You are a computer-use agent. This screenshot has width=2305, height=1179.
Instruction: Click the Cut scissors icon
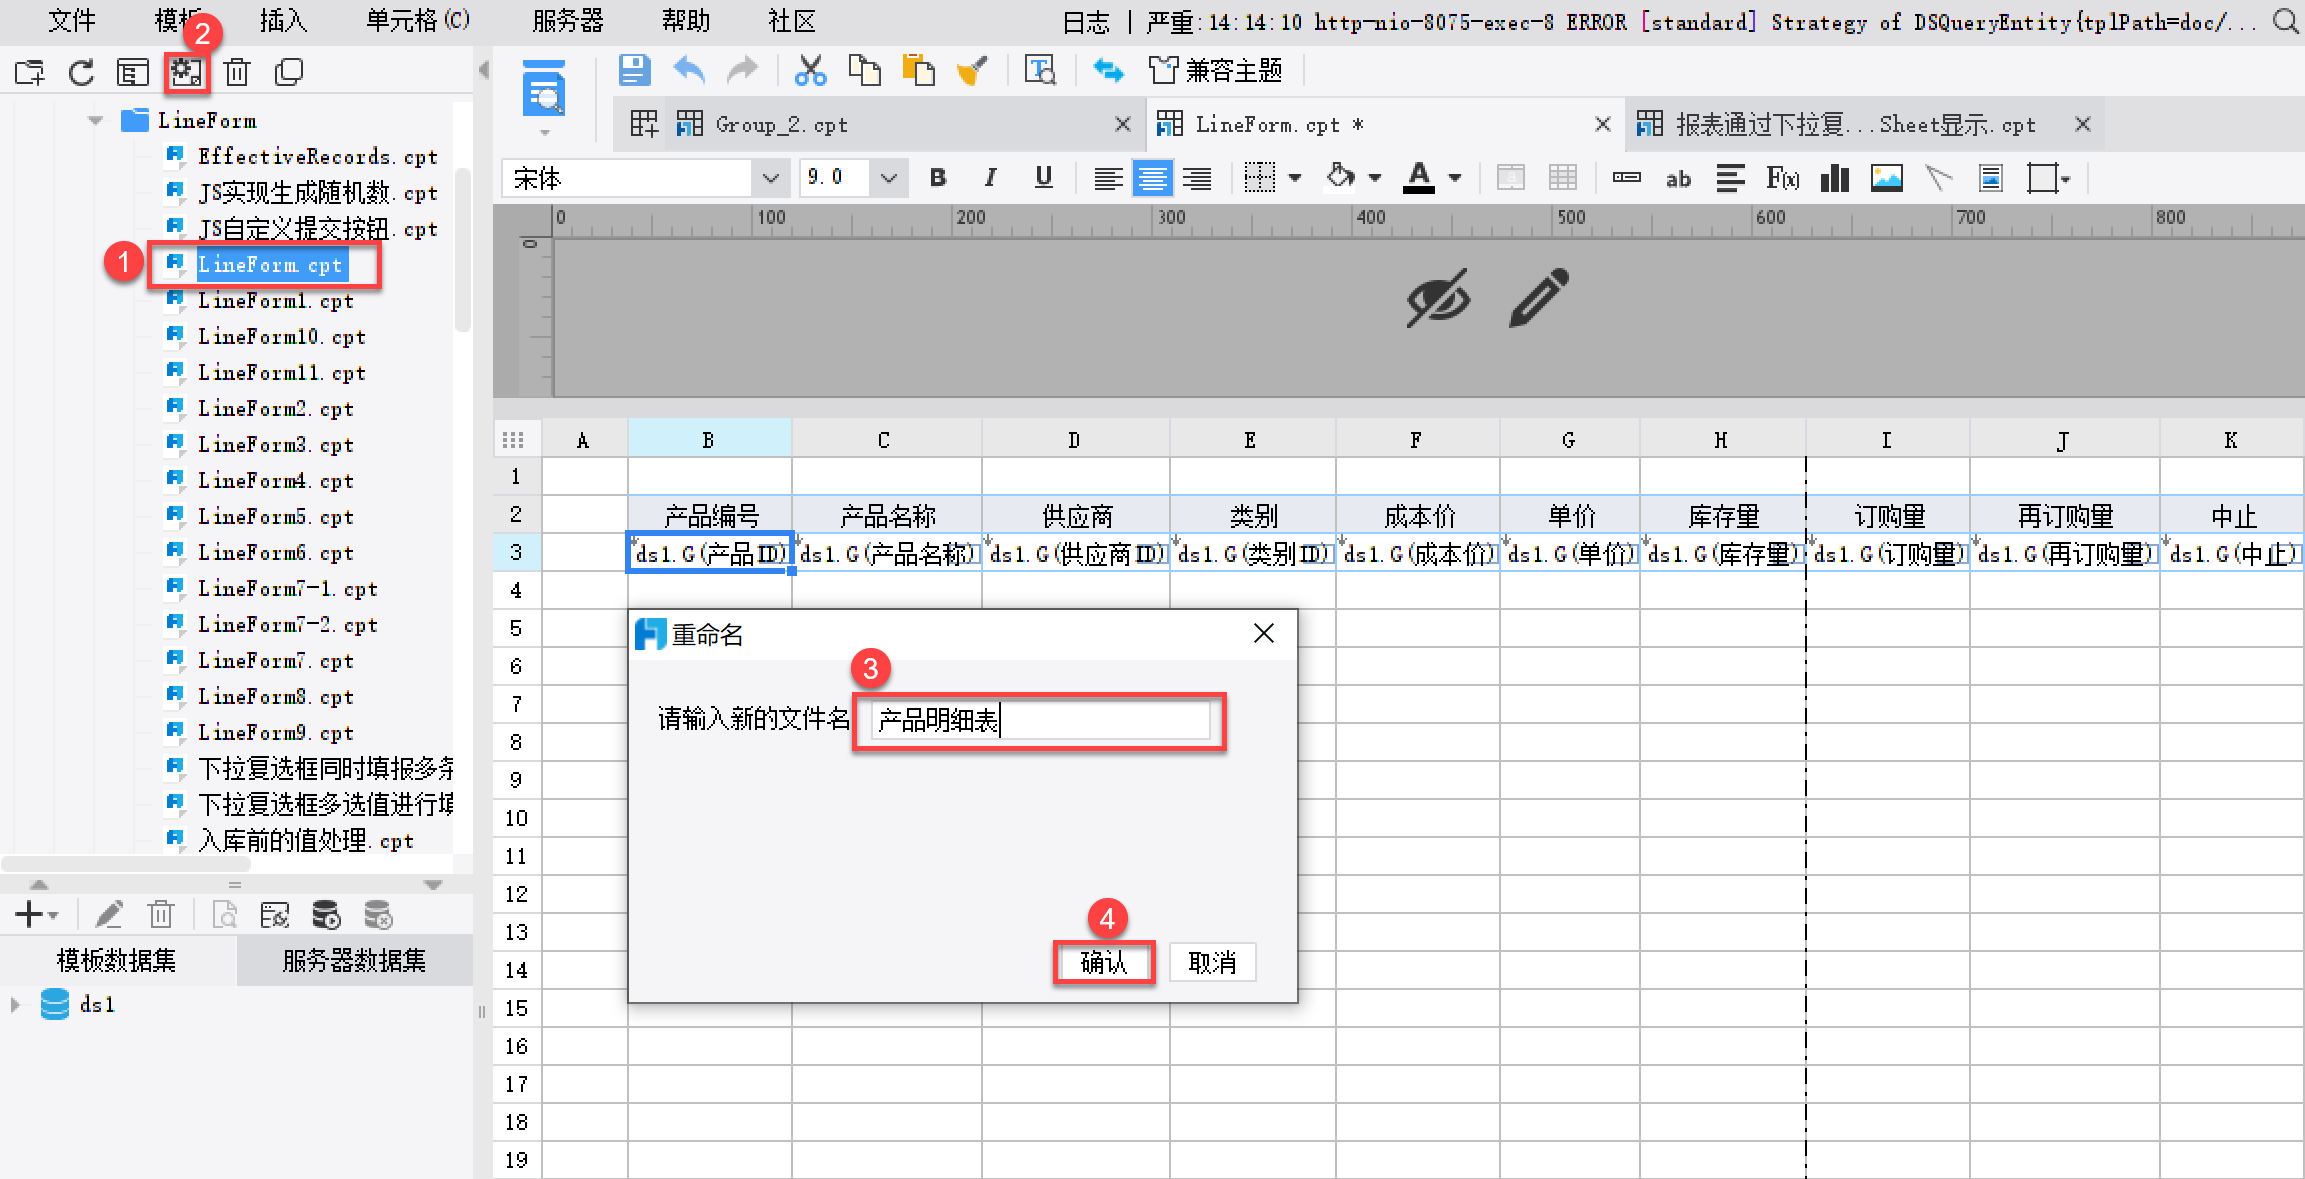(x=810, y=71)
